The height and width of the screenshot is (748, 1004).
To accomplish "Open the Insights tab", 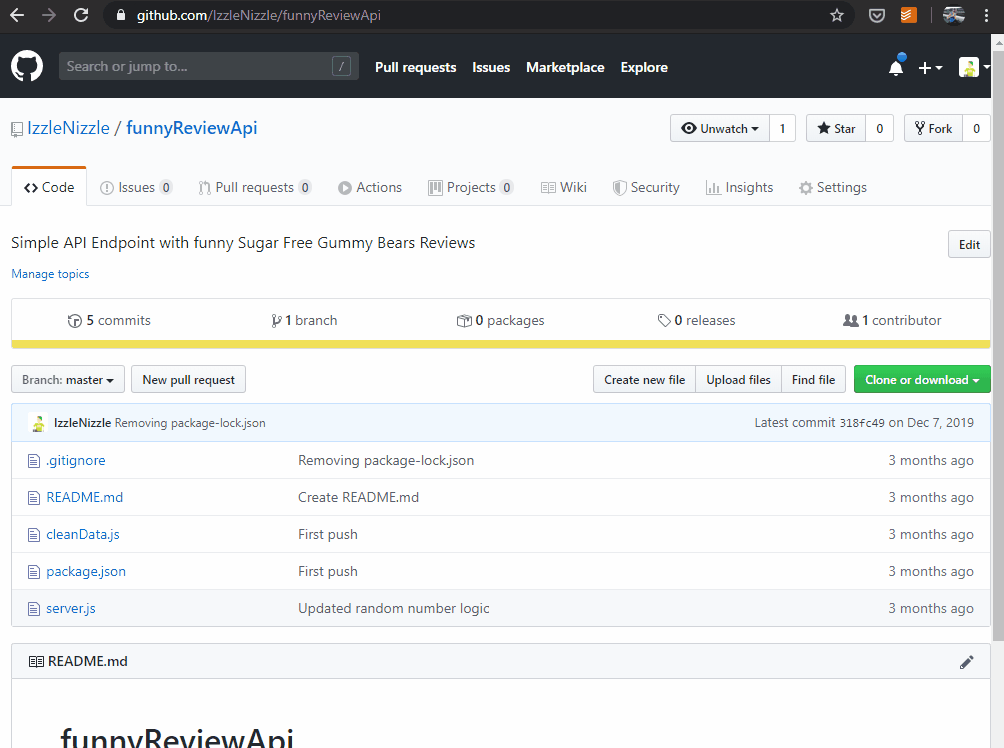I will tap(740, 187).
